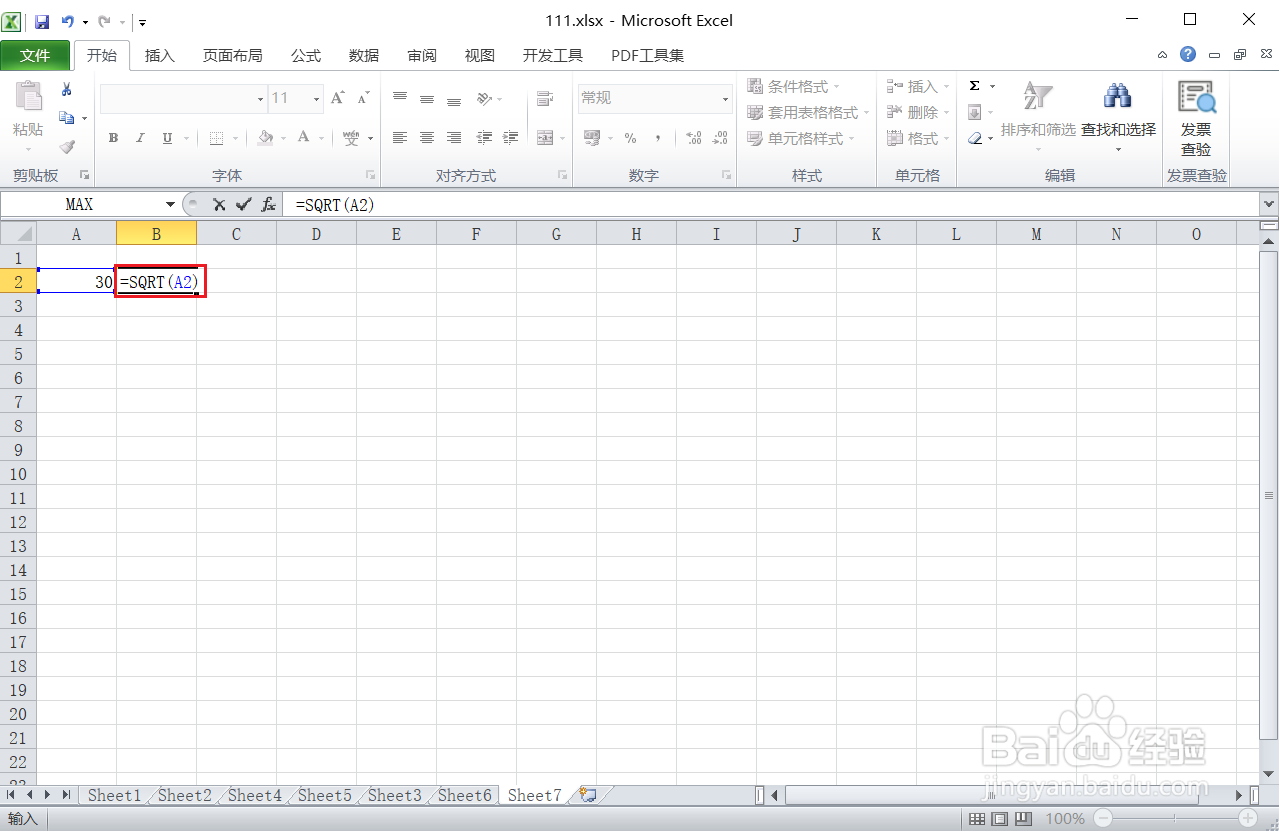Click the Insert Worksheet tab icon
1279x831 pixels.
(588, 795)
